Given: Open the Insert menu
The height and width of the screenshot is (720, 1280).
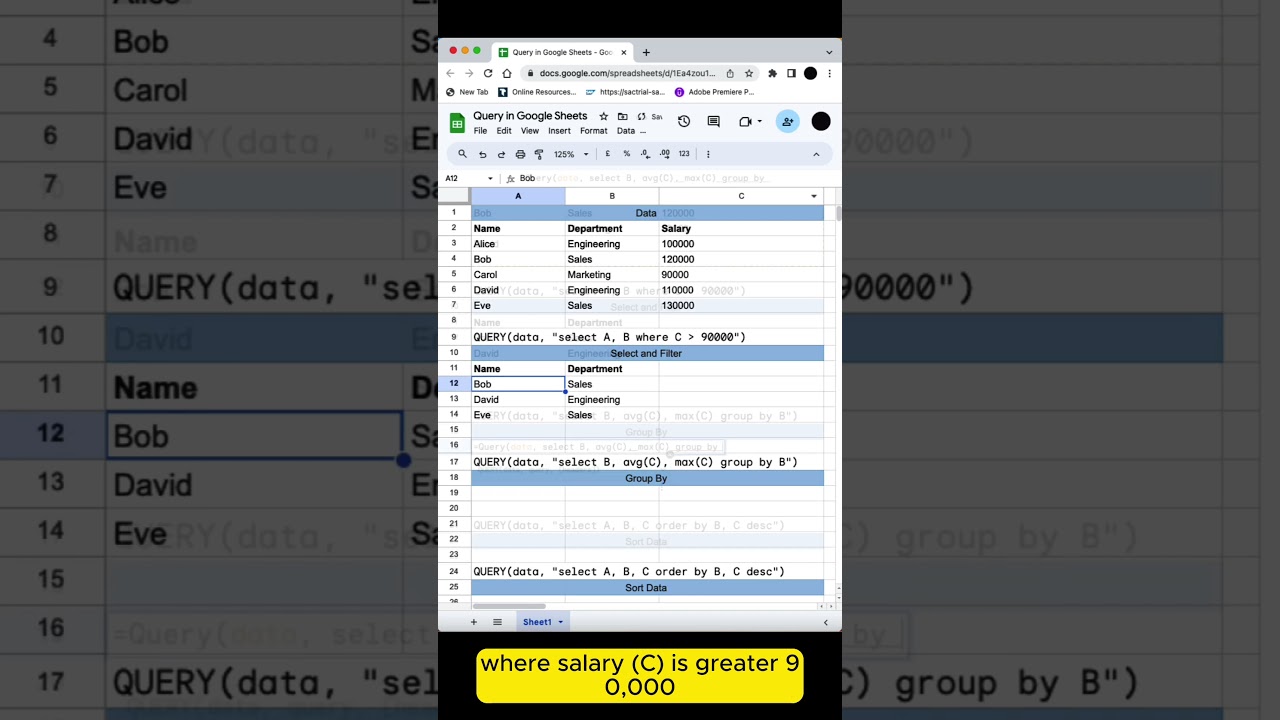Looking at the screenshot, I should pos(559,131).
